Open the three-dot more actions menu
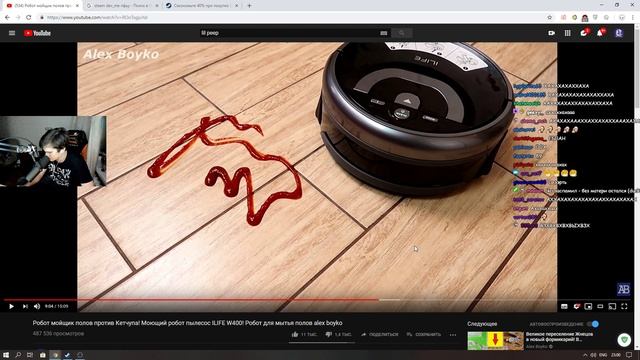The width and height of the screenshot is (640, 360). tap(453, 335)
